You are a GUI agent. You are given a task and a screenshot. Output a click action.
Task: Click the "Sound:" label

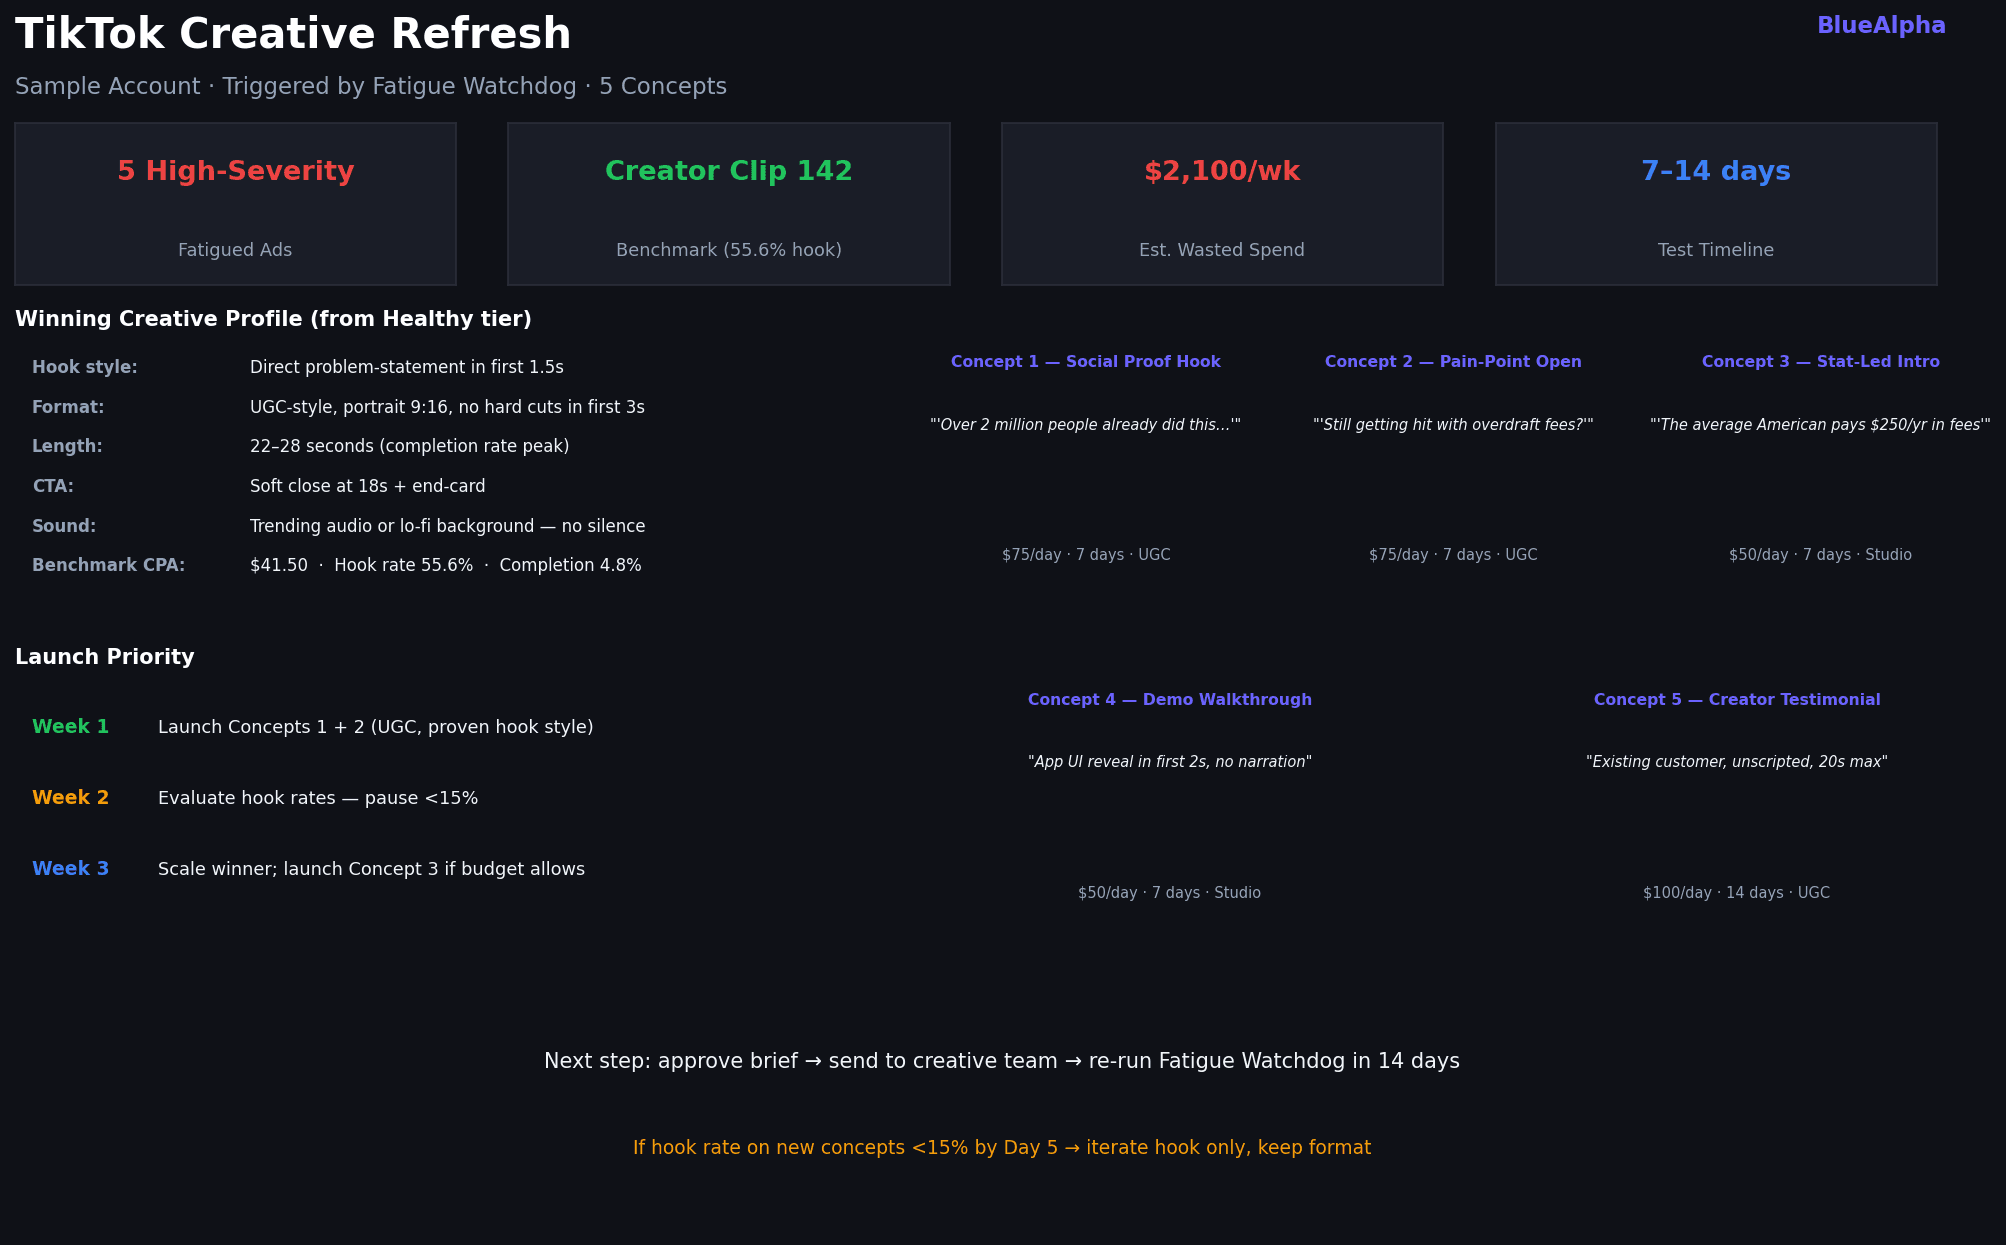pos(64,527)
